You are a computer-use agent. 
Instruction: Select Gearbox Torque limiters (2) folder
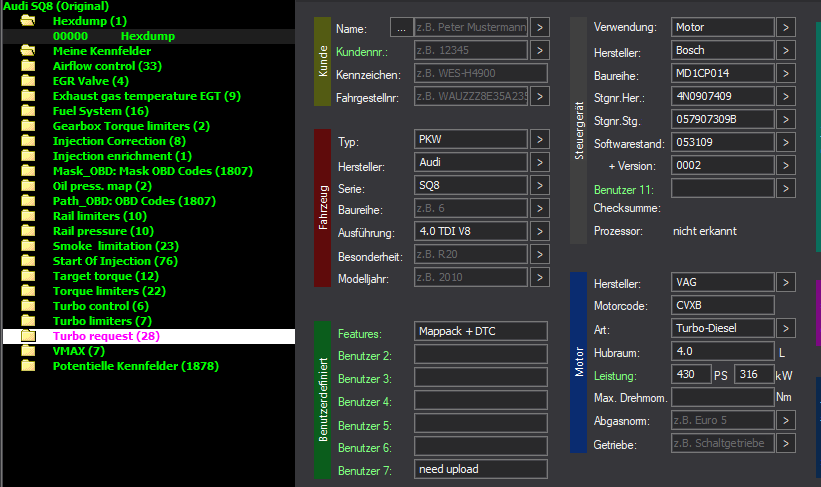pyautogui.click(x=131, y=126)
